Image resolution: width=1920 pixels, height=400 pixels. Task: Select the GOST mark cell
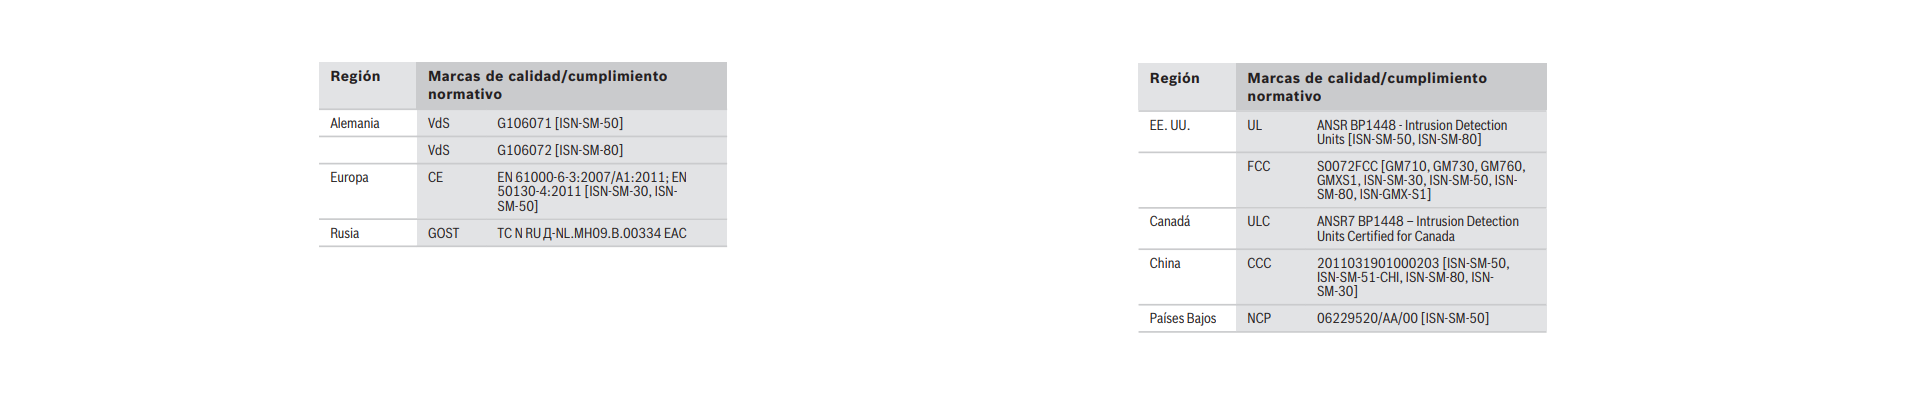click(x=443, y=234)
